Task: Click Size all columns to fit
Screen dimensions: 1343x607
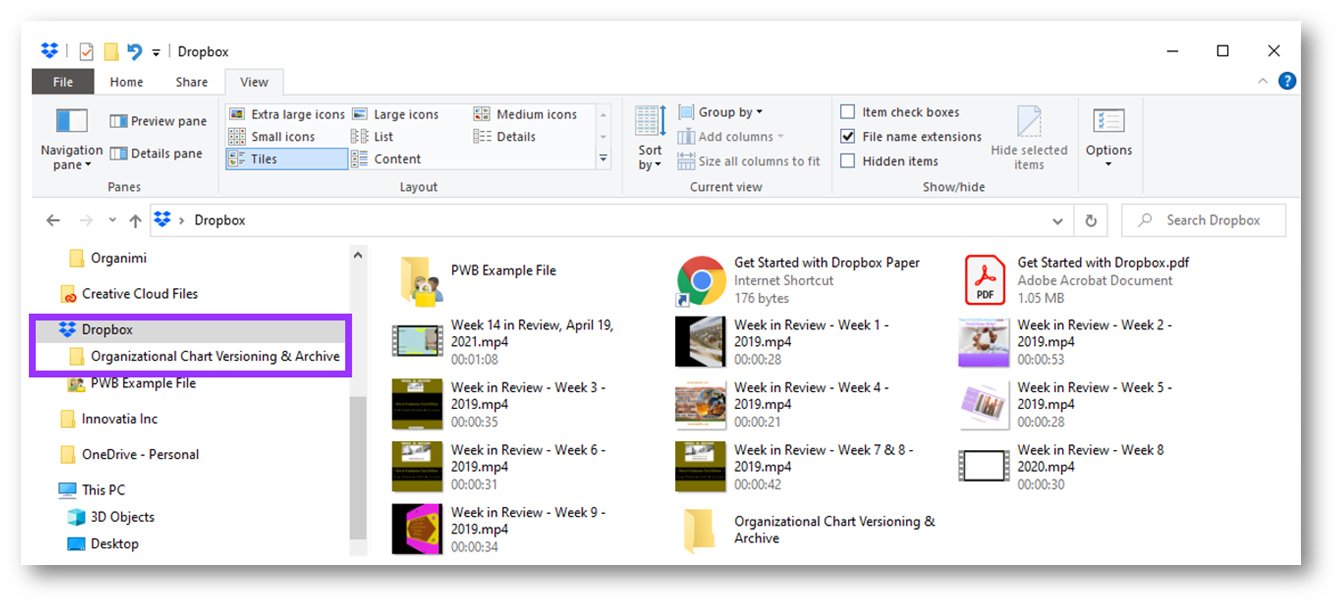Action: [749, 161]
